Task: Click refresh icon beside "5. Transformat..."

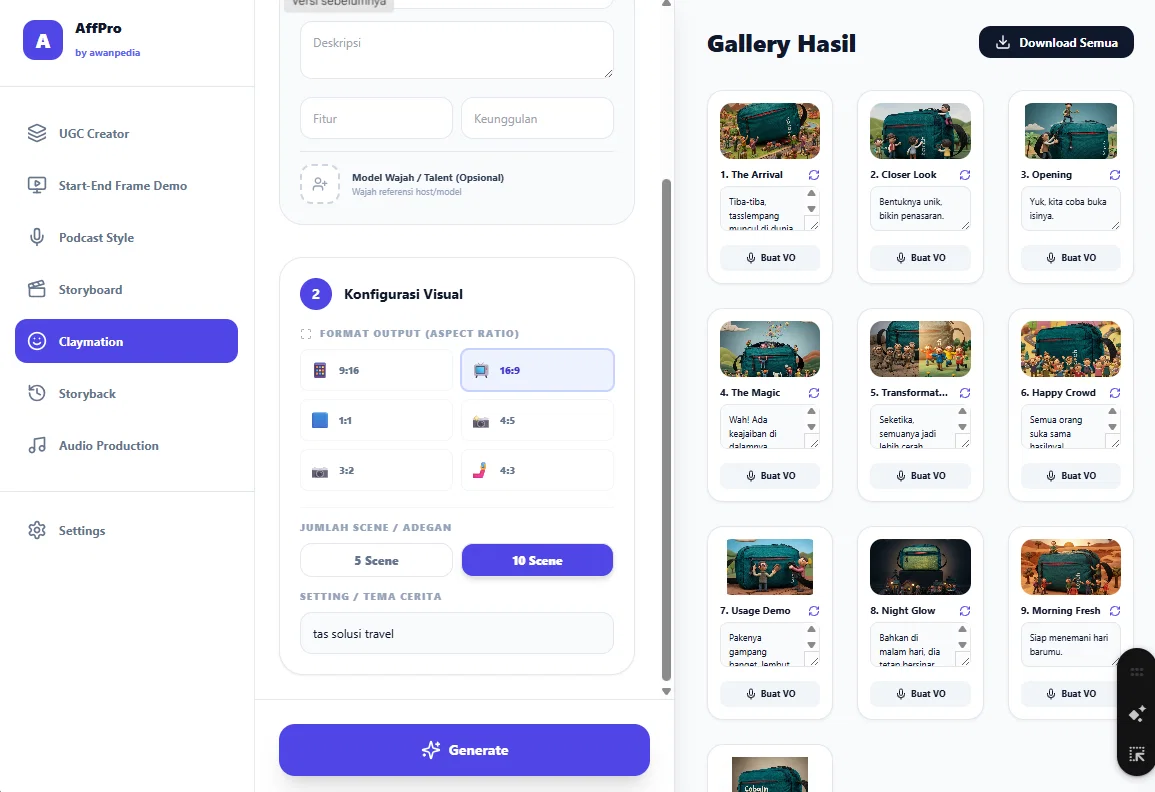Action: 964,393
